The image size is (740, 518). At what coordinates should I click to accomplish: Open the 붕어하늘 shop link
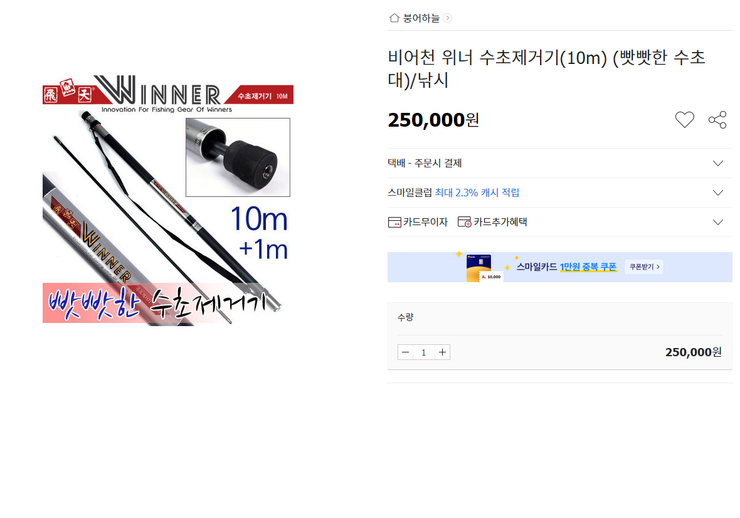coord(421,18)
